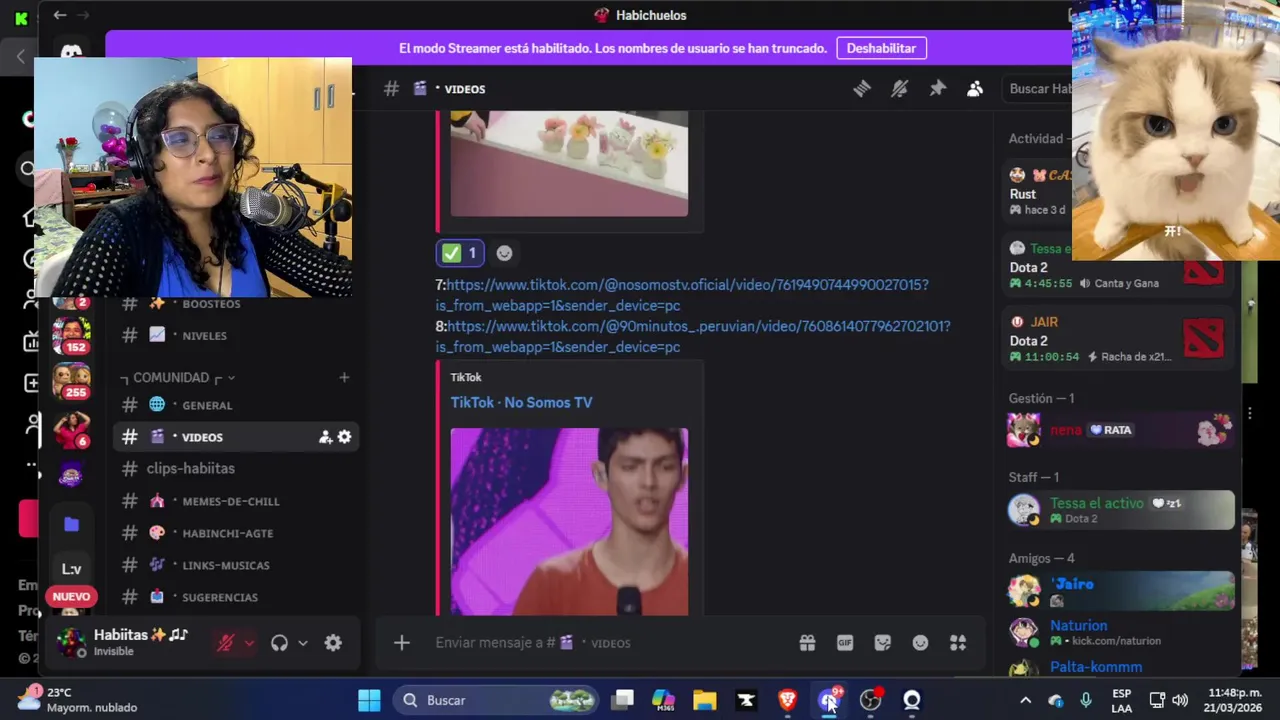Open the emoji picker
This screenshot has height=720, width=1280.
[x=920, y=643]
